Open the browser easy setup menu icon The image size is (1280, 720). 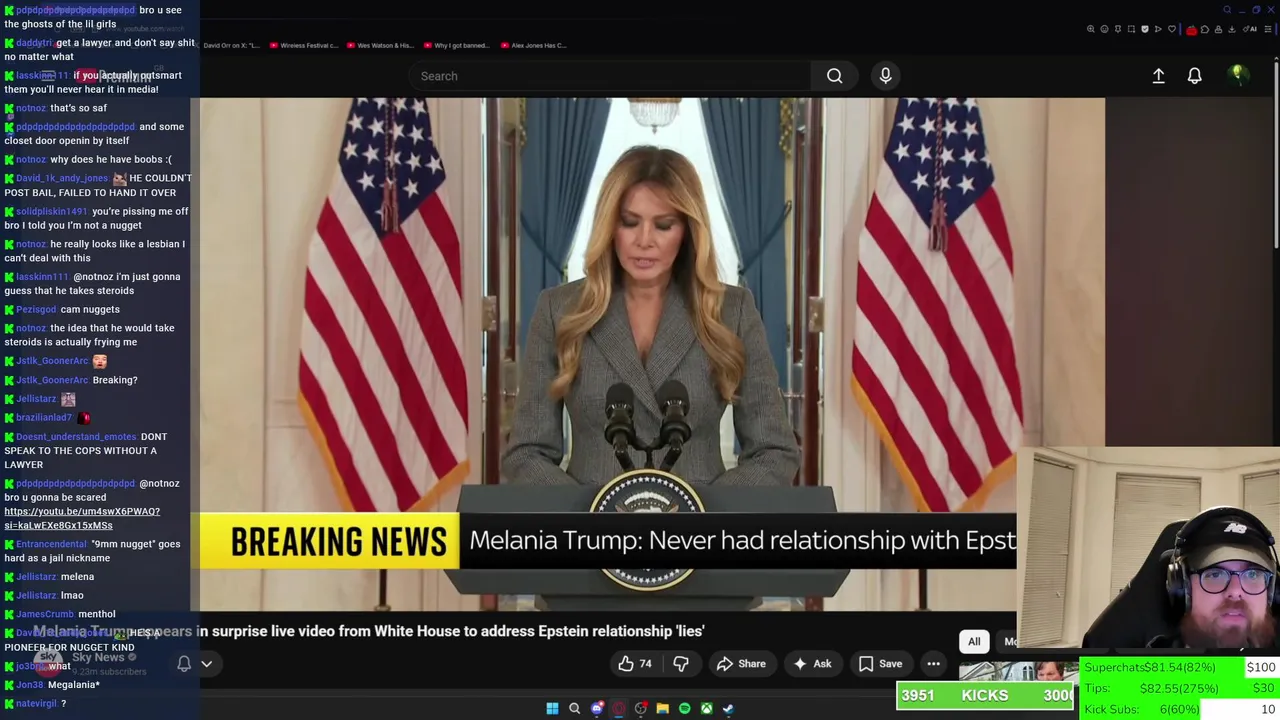coord(1268,29)
